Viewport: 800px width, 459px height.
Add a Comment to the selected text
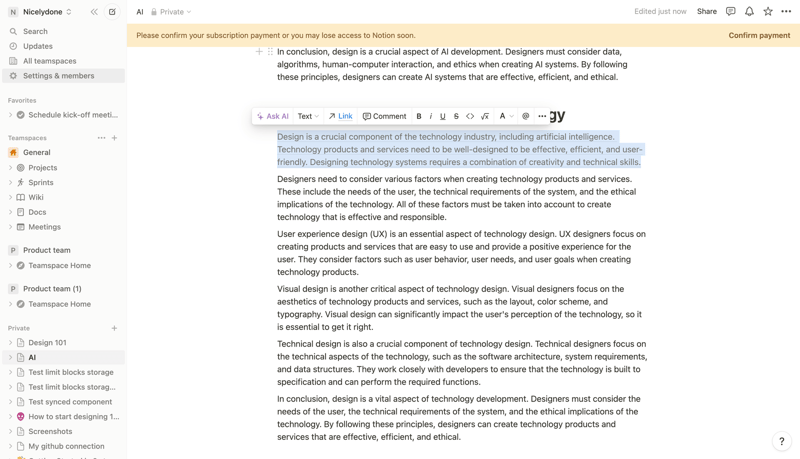[384, 116]
